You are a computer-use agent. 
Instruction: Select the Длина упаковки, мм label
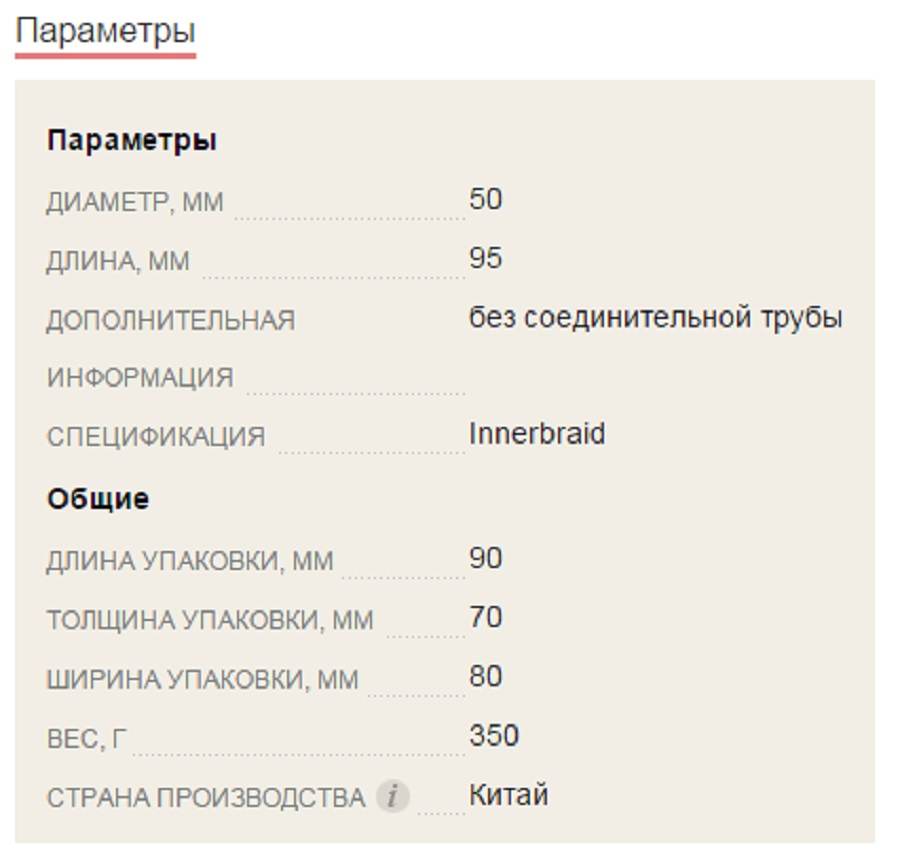click(x=190, y=561)
